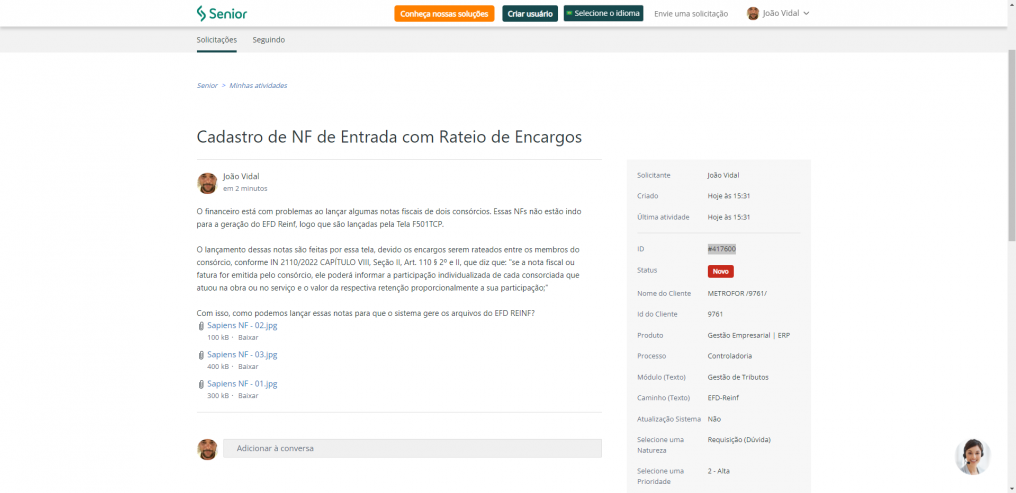Click paperclip icon beside Sapiens NF - 03.jpg

(201, 355)
